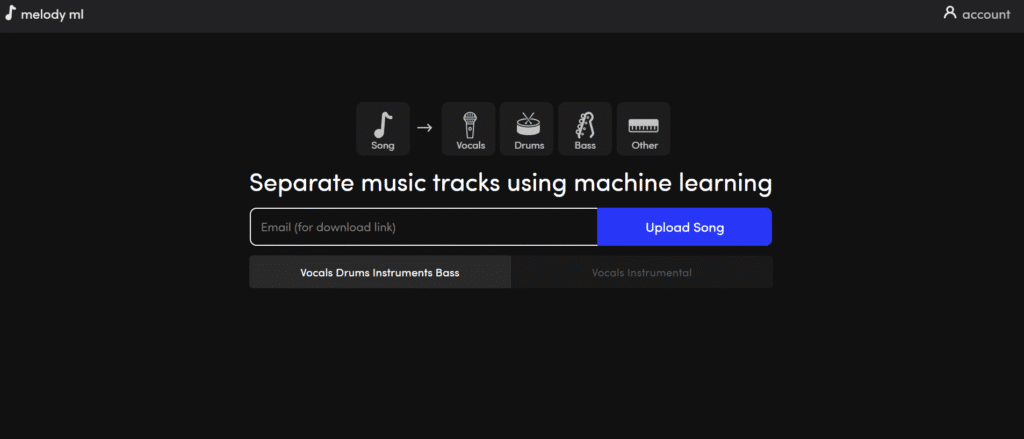Switch to the Vocals Instrumental option

pos(642,272)
